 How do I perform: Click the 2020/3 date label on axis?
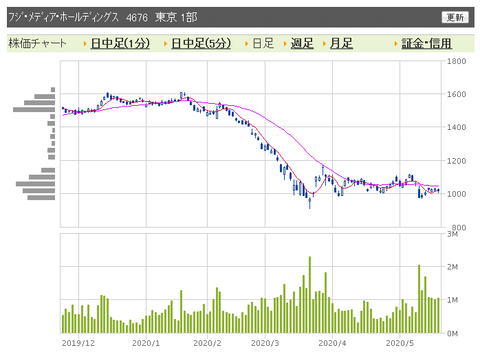(x=265, y=343)
